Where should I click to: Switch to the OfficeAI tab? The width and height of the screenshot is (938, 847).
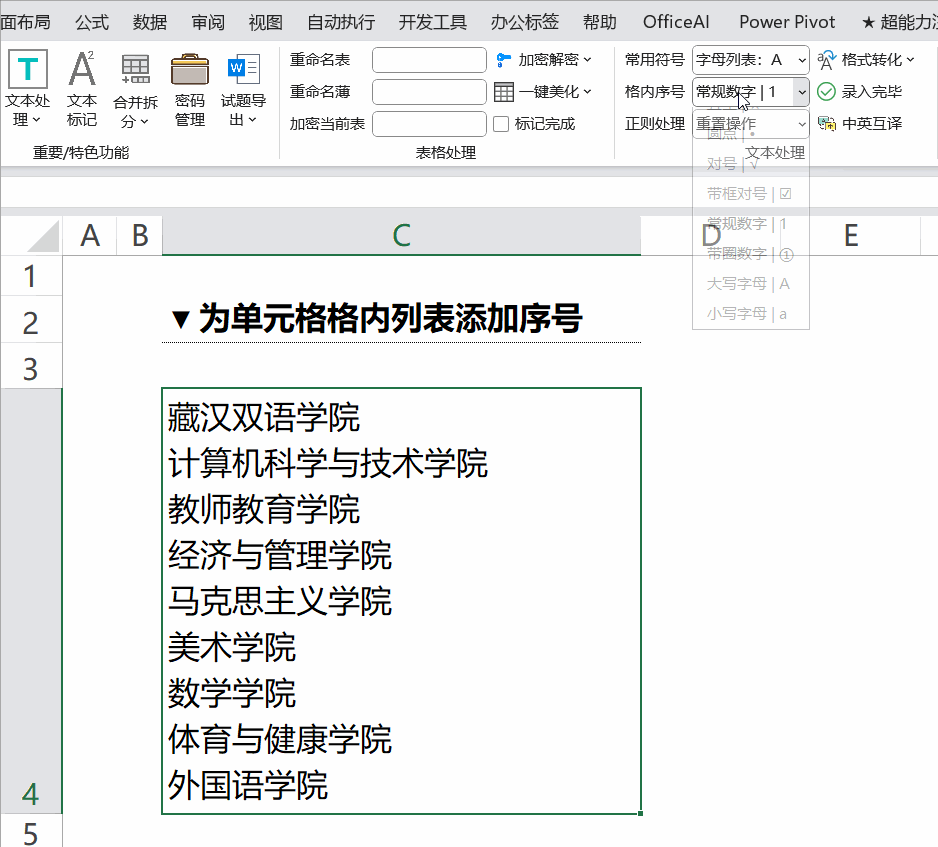click(676, 22)
